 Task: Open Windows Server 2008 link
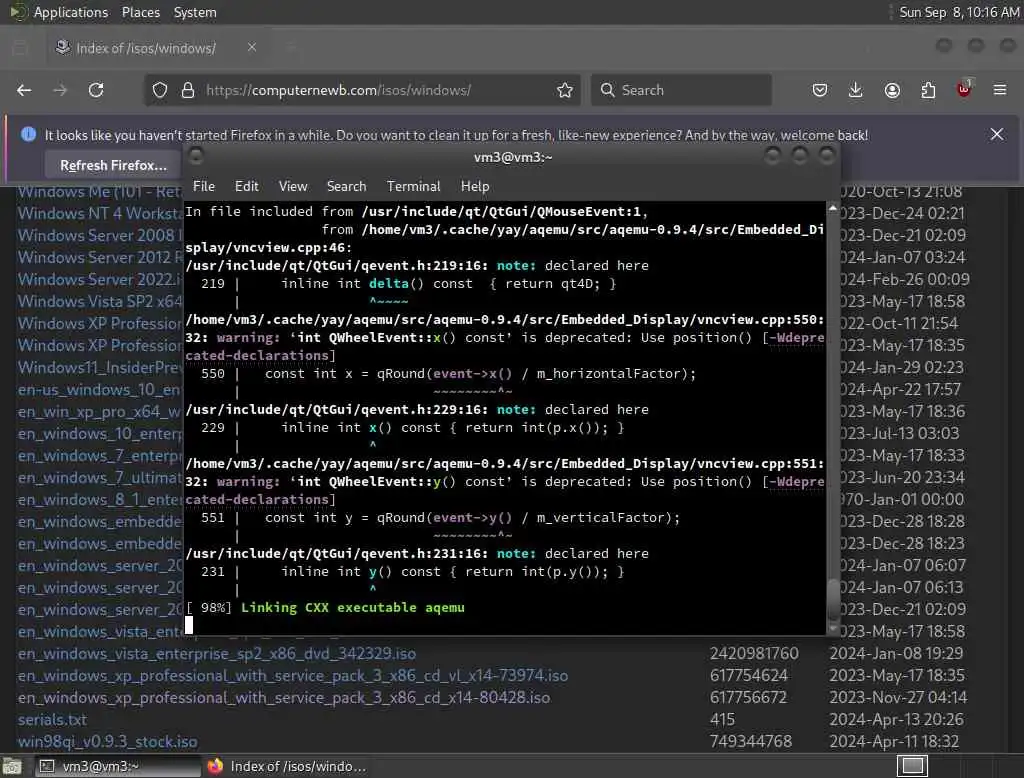click(100, 235)
